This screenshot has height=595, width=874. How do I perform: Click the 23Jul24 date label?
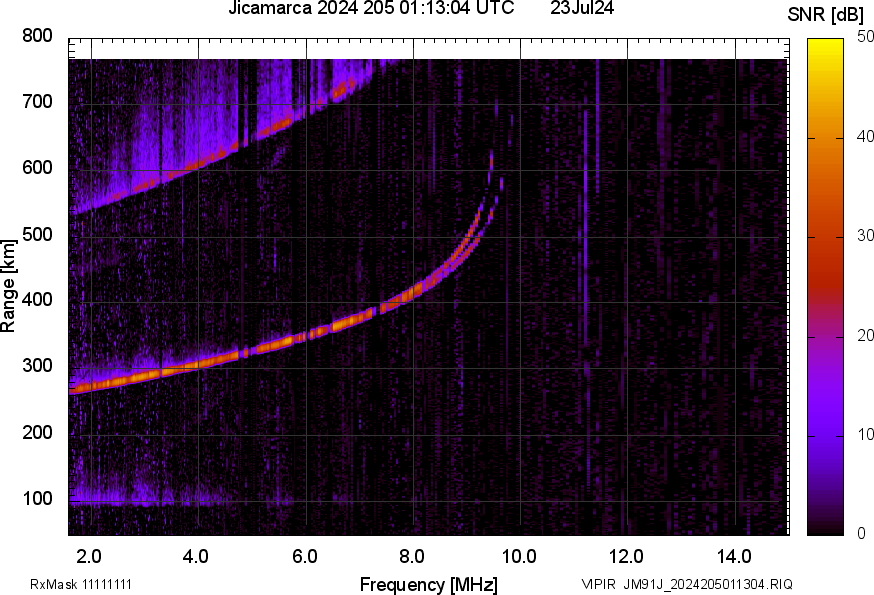click(x=582, y=9)
